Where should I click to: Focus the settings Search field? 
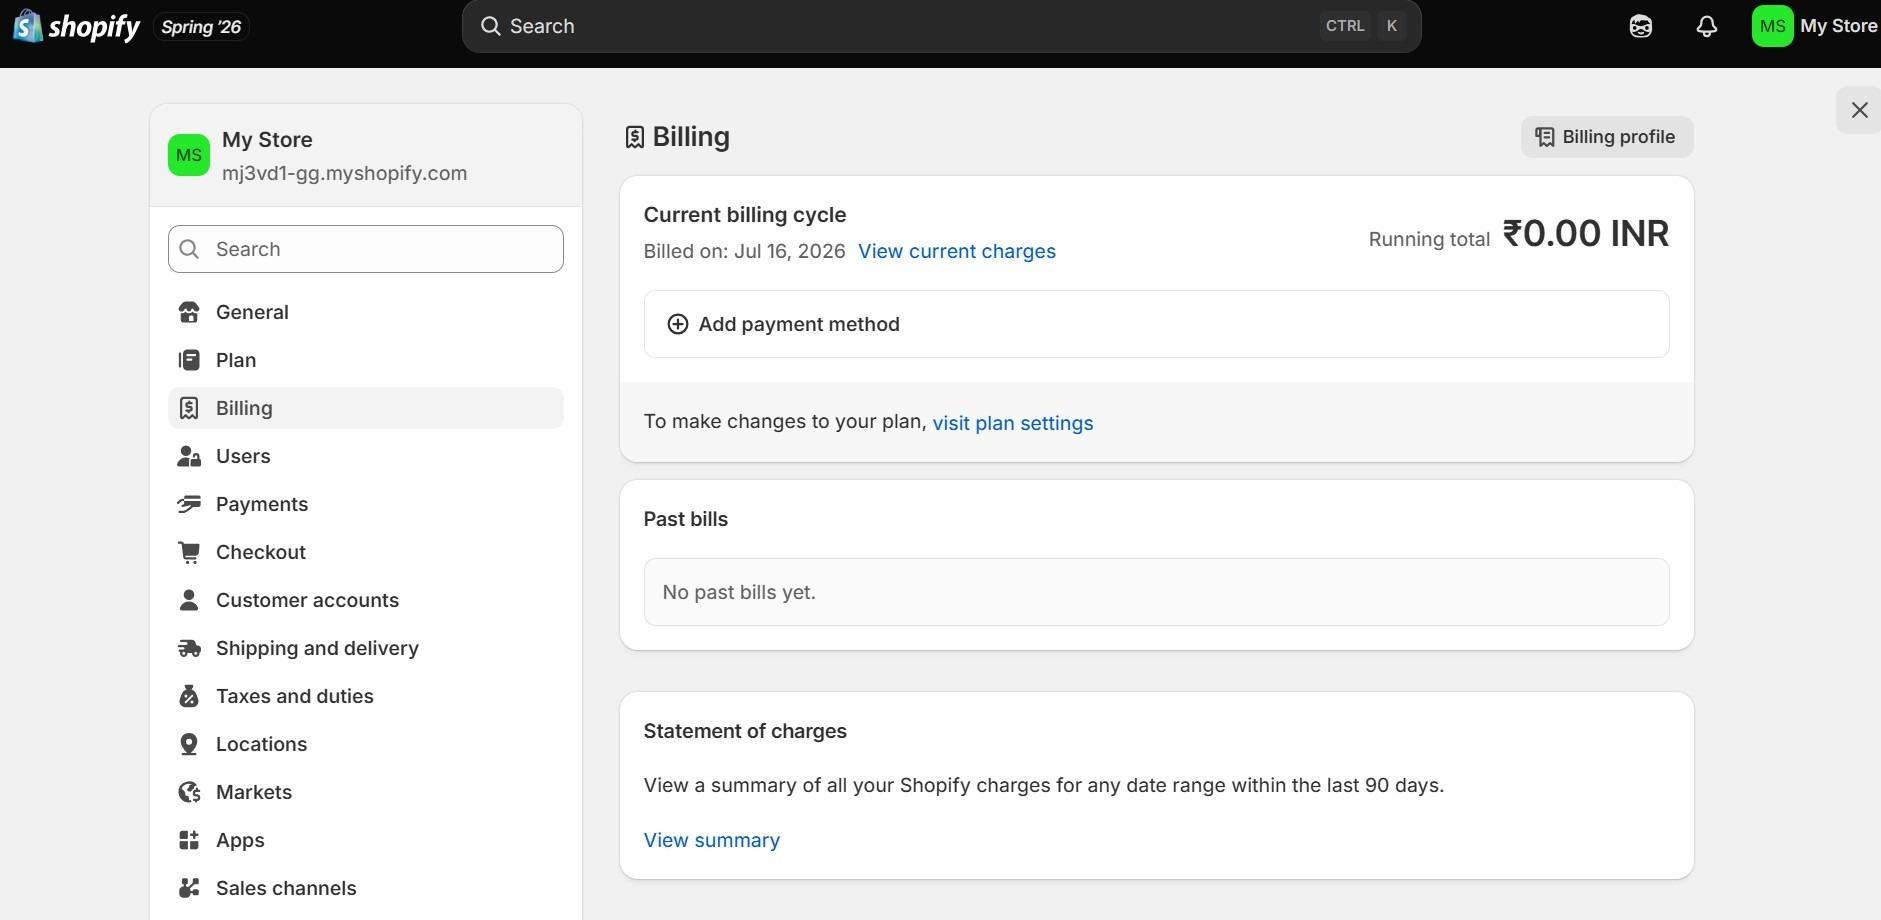tap(366, 249)
